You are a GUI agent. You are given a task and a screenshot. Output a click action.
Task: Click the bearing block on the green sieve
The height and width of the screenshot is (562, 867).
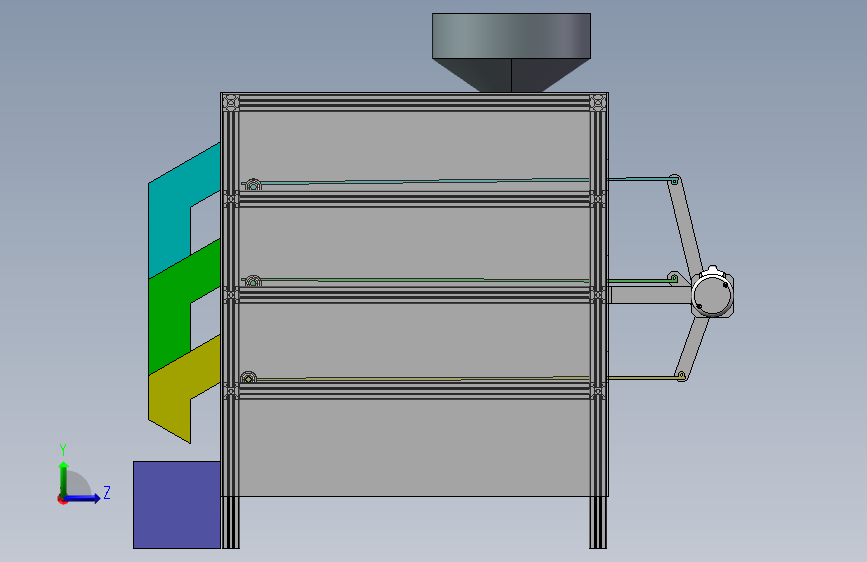253,281
